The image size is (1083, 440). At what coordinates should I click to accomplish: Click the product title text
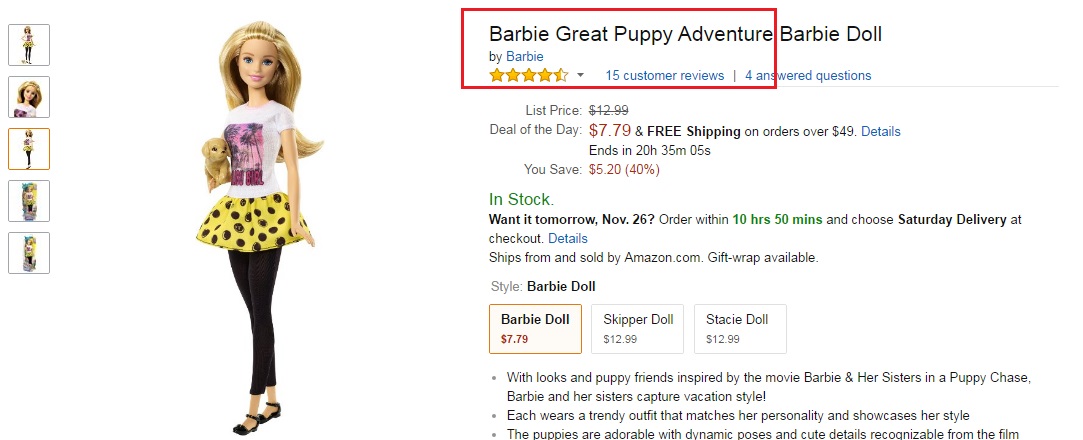[x=685, y=34]
